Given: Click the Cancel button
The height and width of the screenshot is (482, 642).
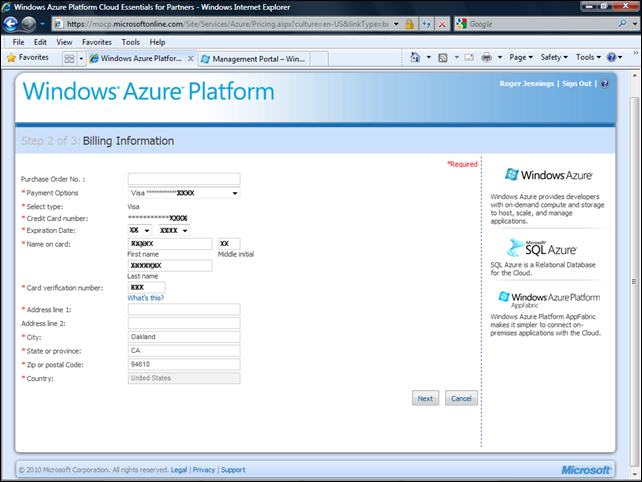Looking at the screenshot, I should [x=461, y=398].
